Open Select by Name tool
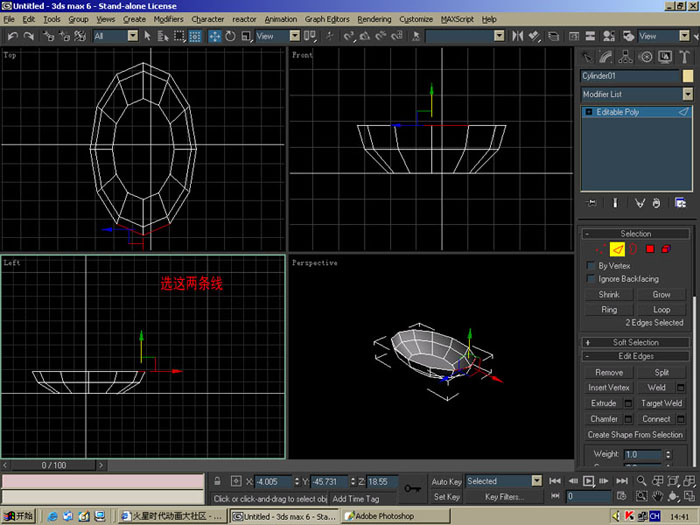 163,36
